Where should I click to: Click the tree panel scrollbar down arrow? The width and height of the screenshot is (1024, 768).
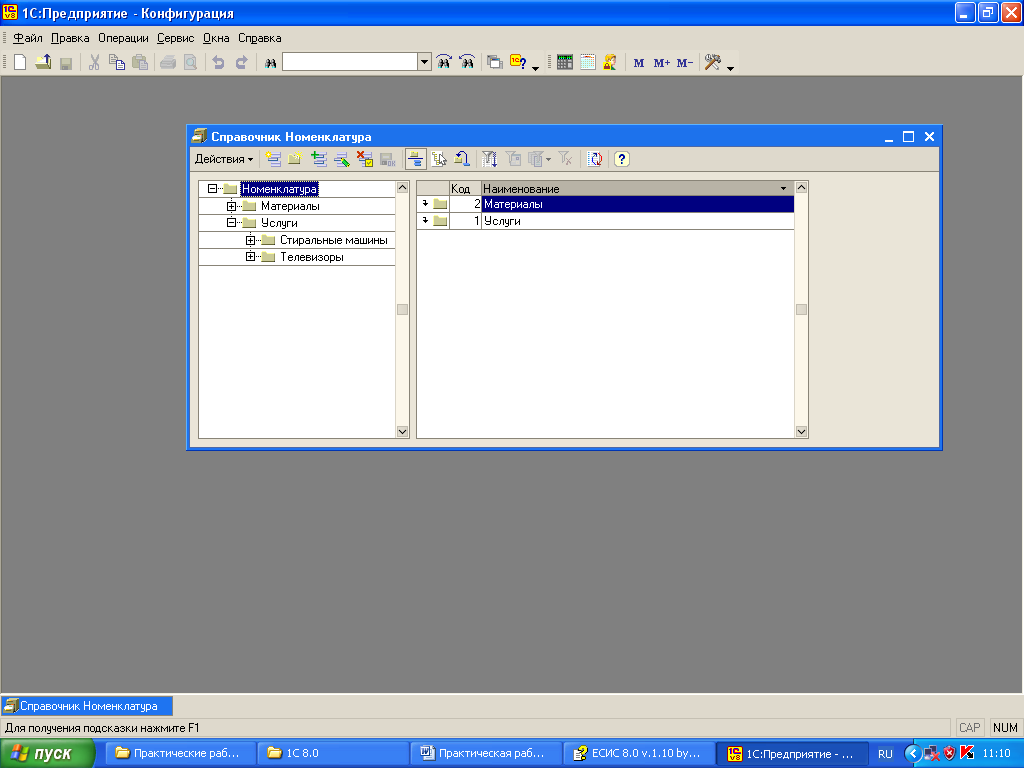point(402,432)
